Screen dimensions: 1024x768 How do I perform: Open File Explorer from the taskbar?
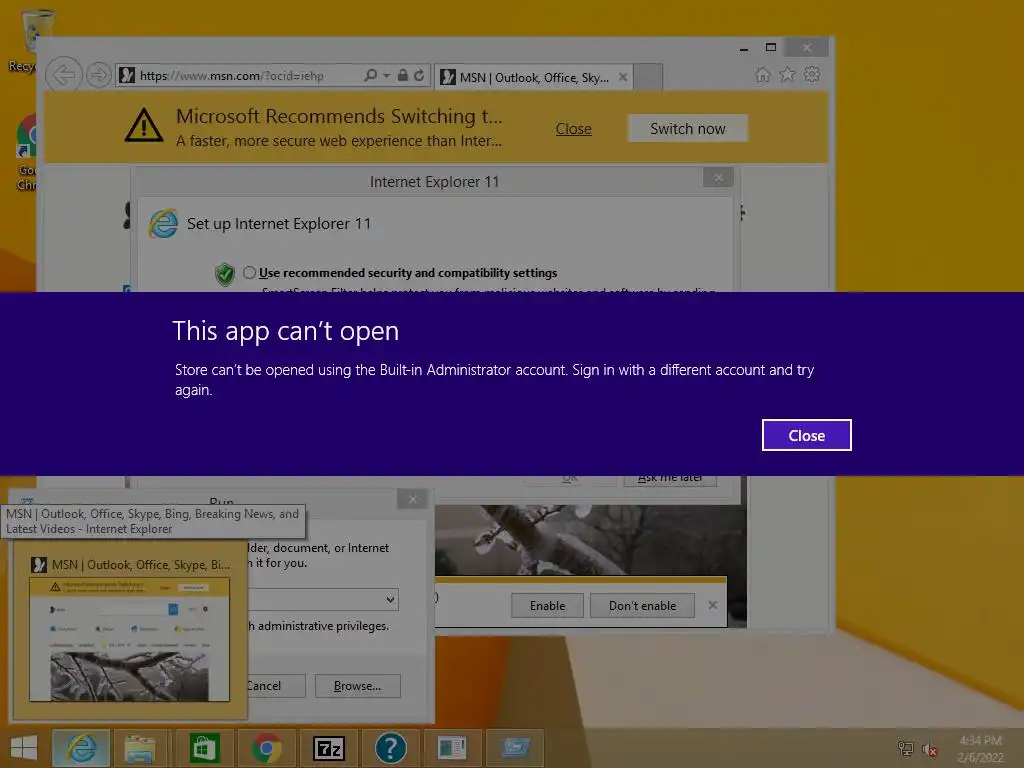coord(140,748)
